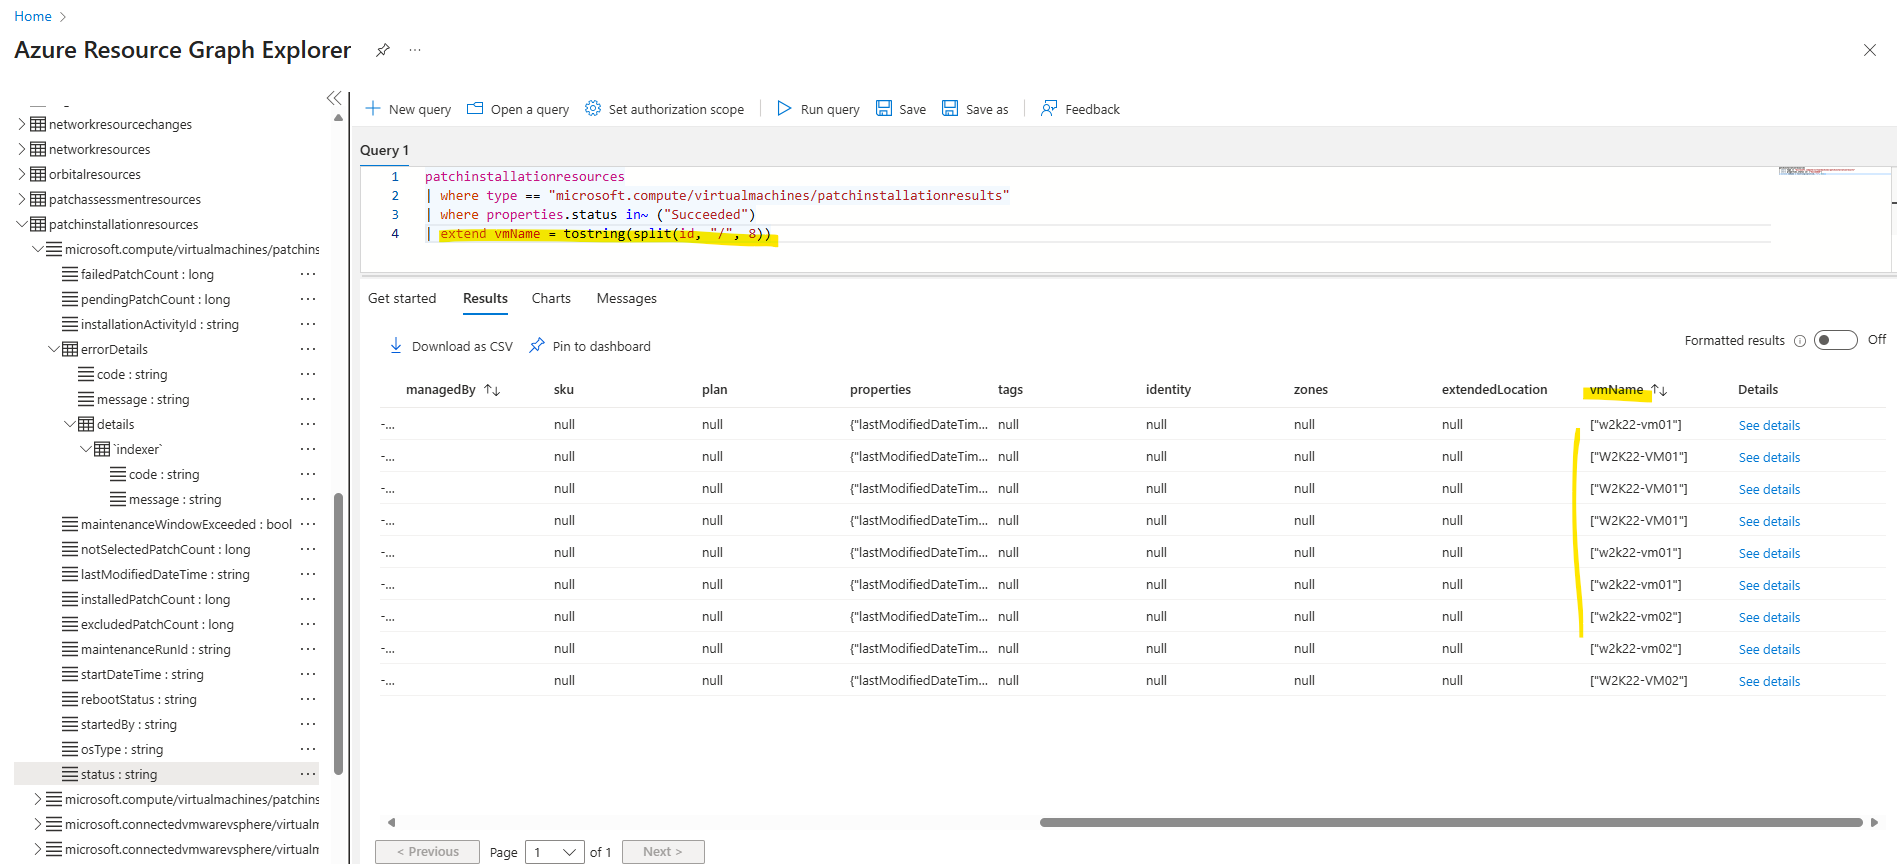This screenshot has width=1897, height=864.
Task: Click the query editor minimap
Action: [1833, 171]
